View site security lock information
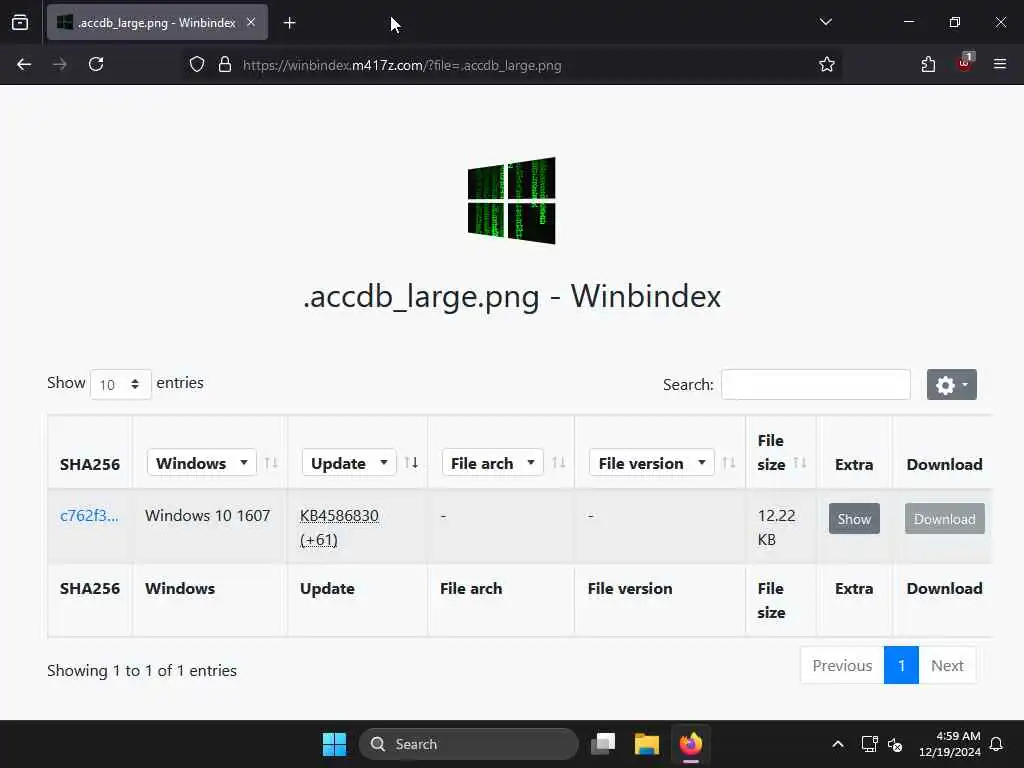Viewport: 1024px width, 768px height. coord(225,65)
